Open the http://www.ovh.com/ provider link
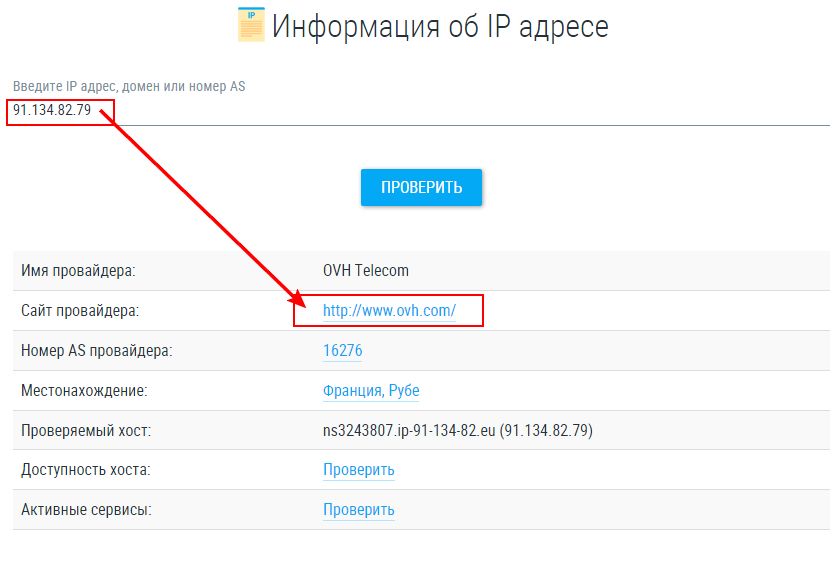Image resolution: width=836 pixels, height=588 pixels. [x=389, y=310]
